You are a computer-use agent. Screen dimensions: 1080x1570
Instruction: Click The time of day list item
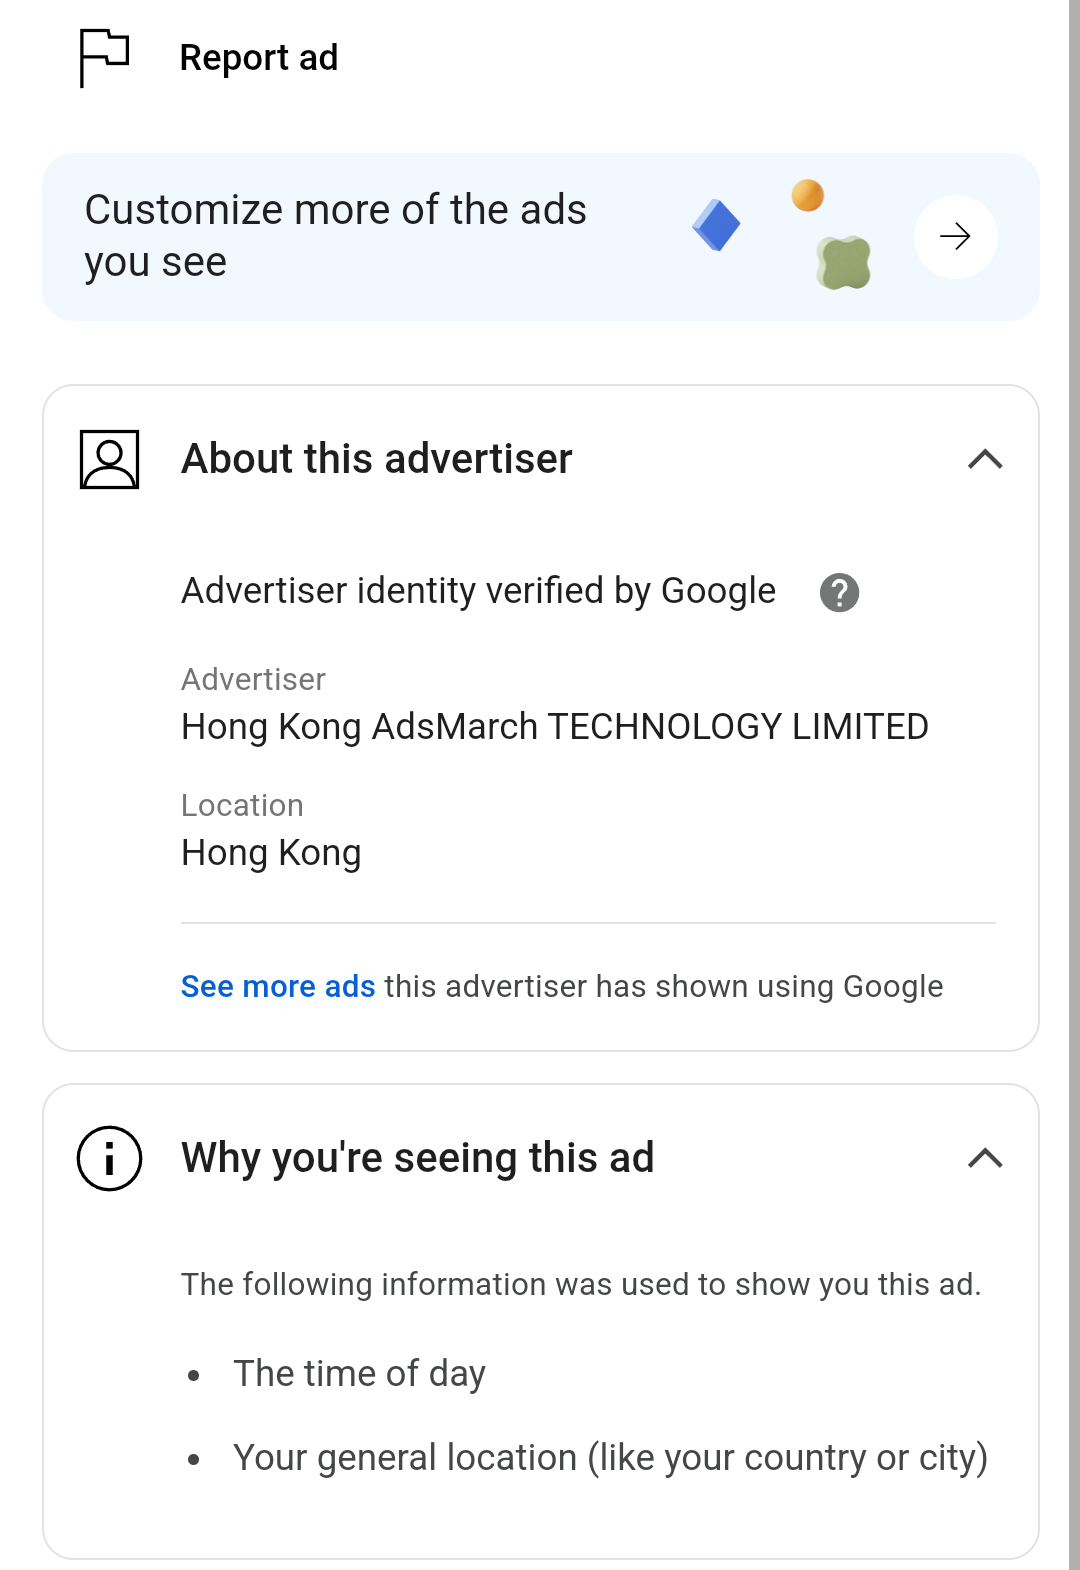[359, 1374]
